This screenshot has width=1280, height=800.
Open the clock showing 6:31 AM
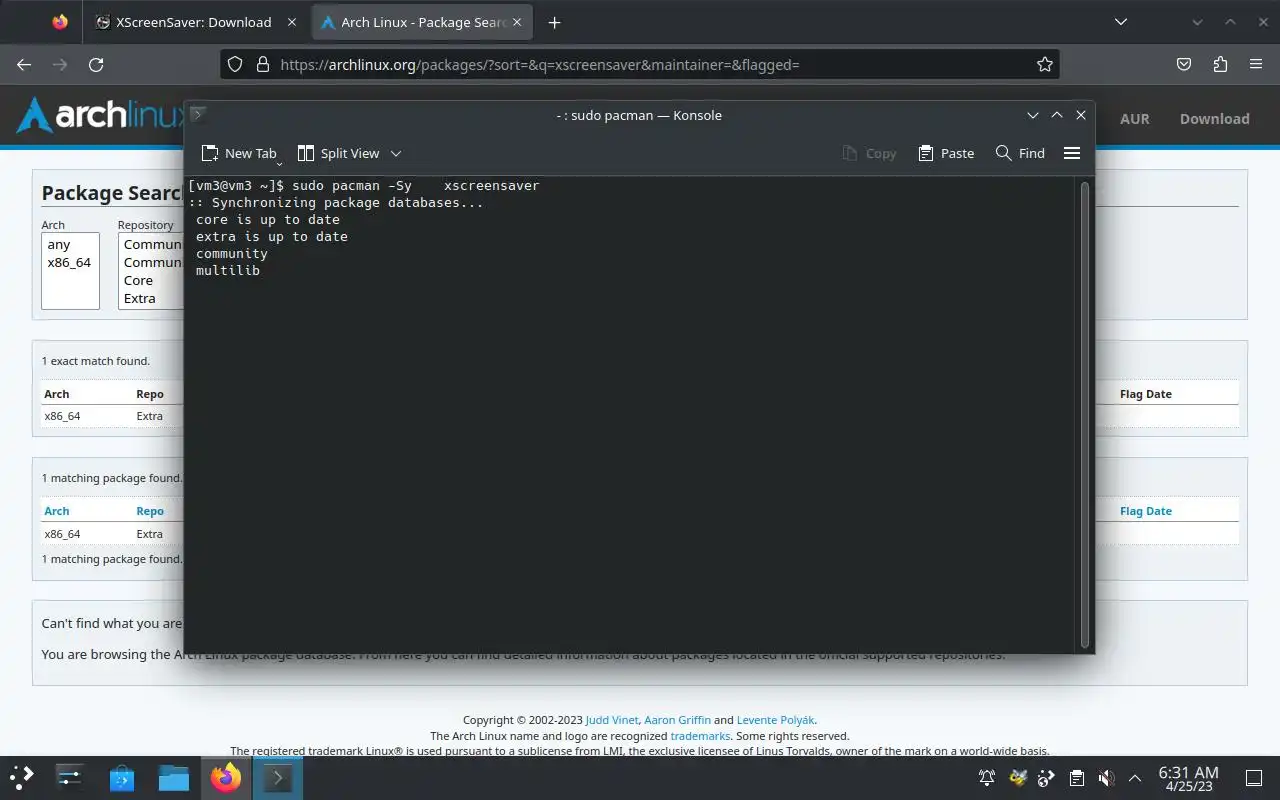(1189, 778)
